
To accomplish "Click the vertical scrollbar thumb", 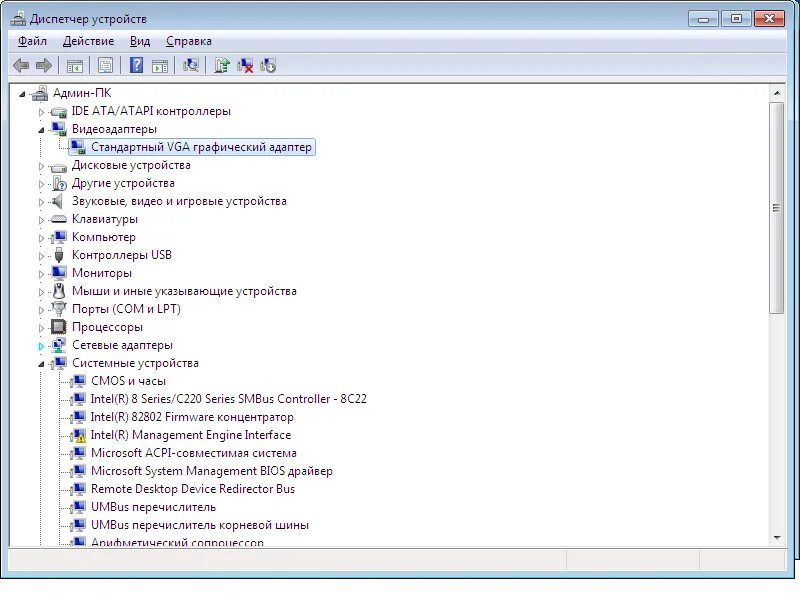I will tap(777, 208).
